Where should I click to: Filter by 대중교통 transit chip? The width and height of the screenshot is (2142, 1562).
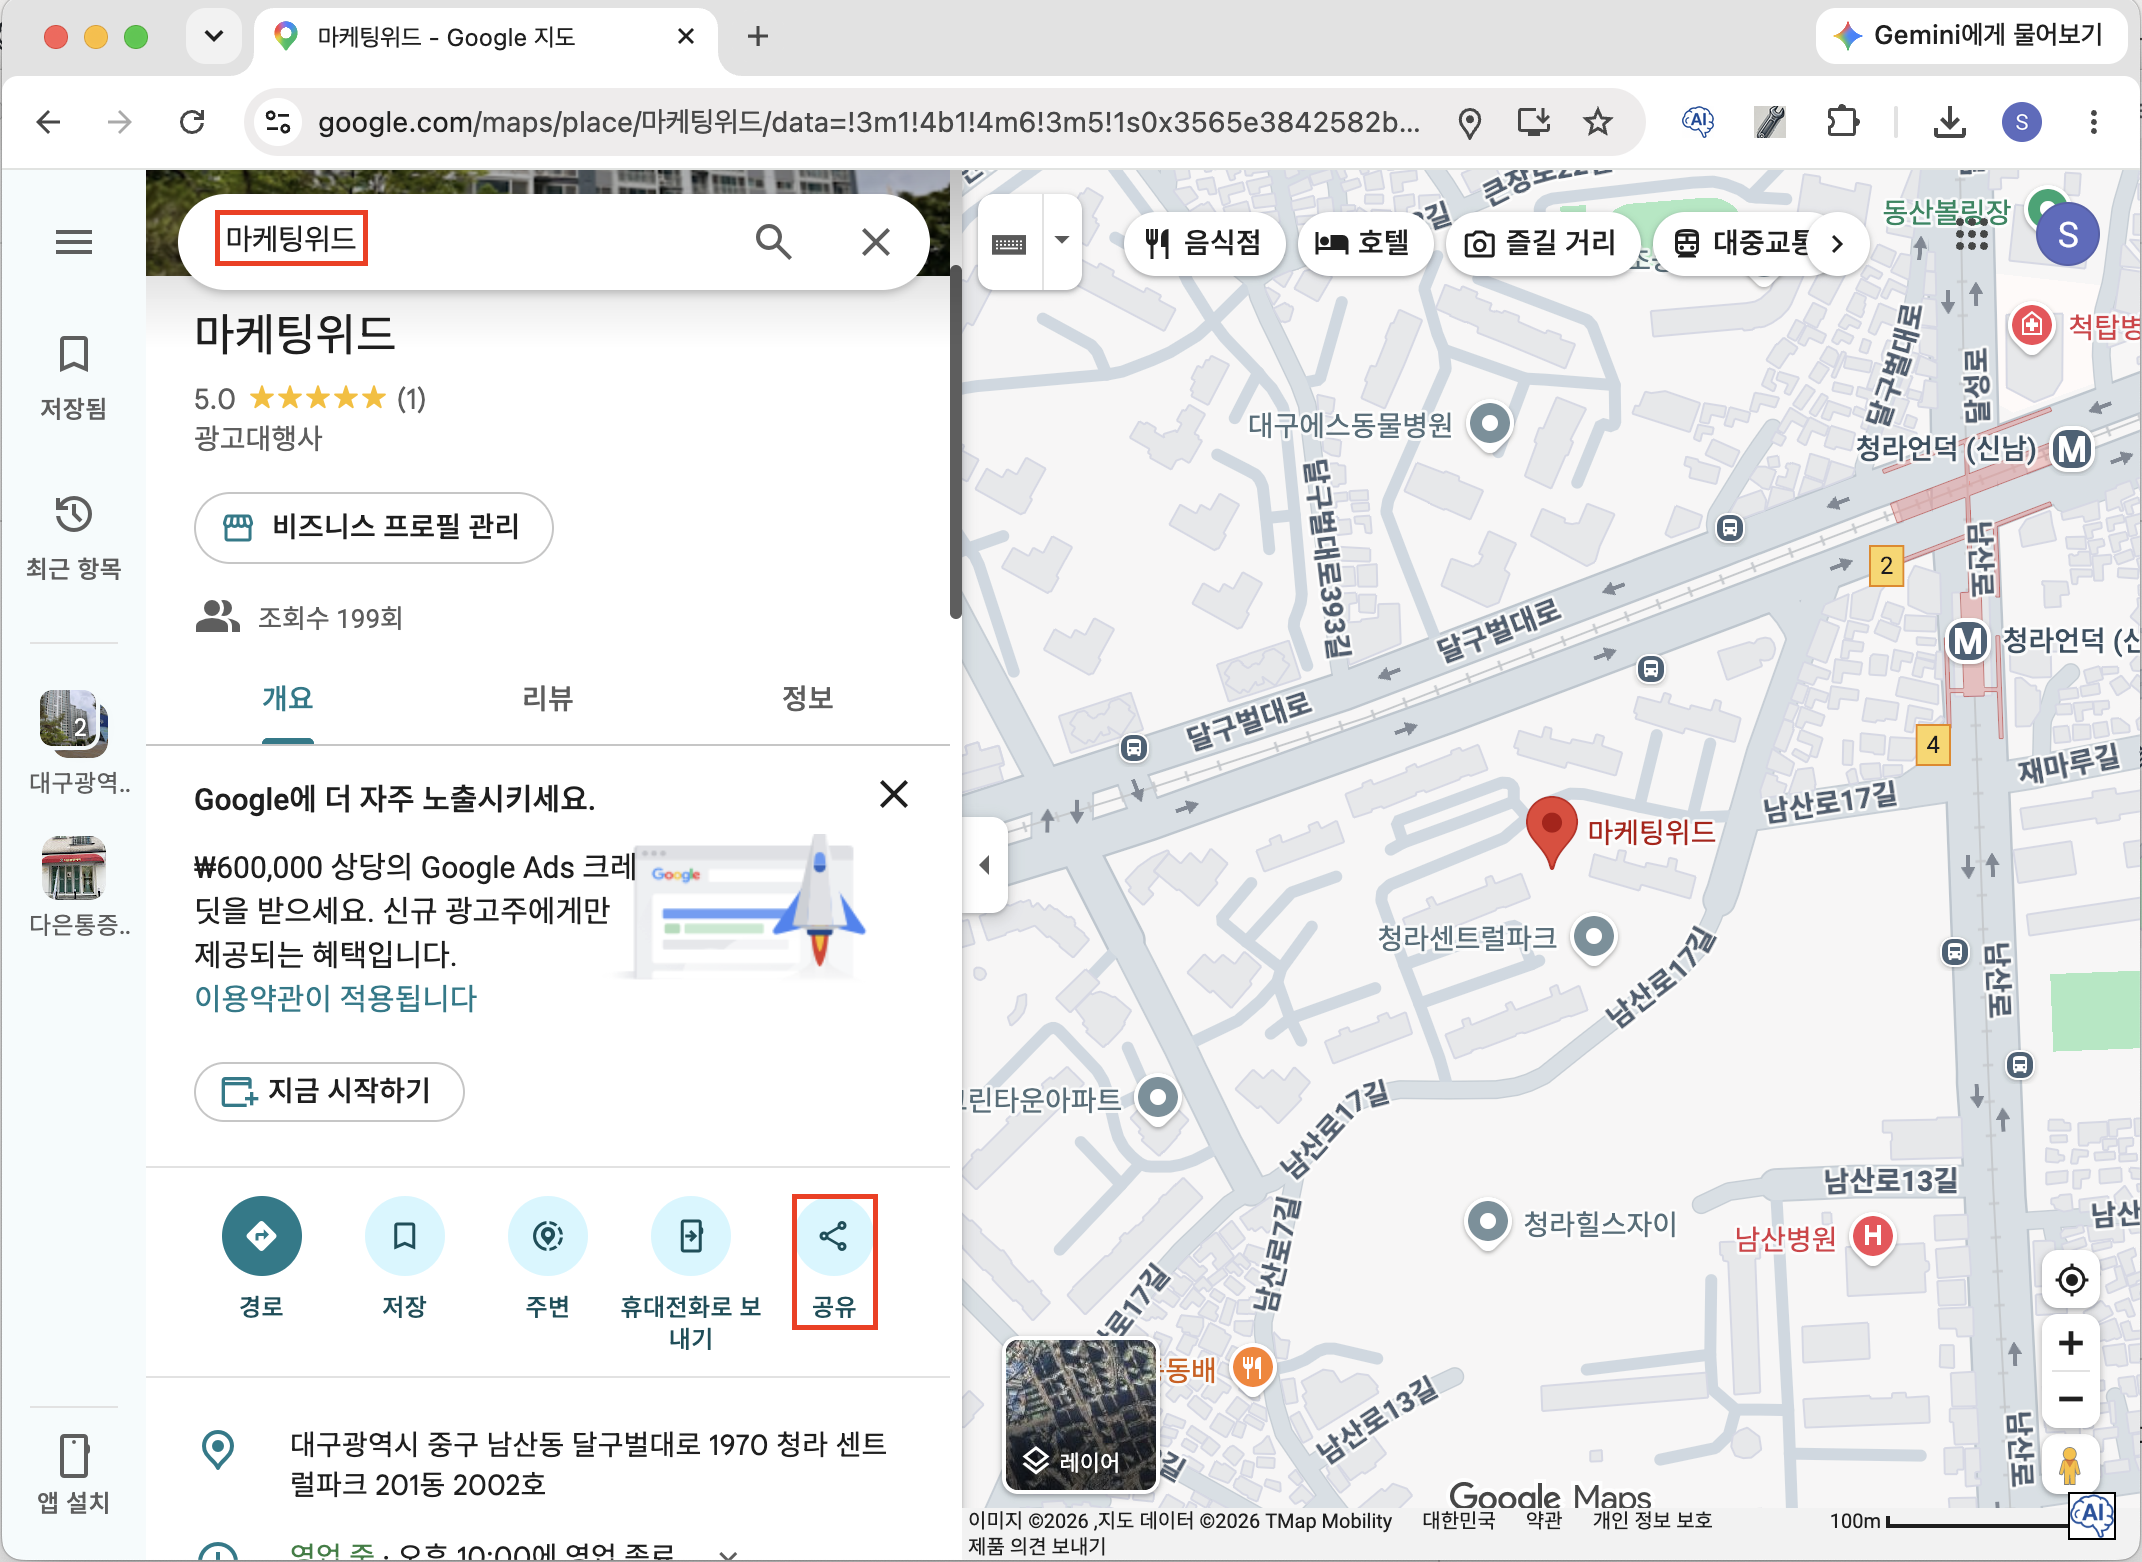point(1741,243)
